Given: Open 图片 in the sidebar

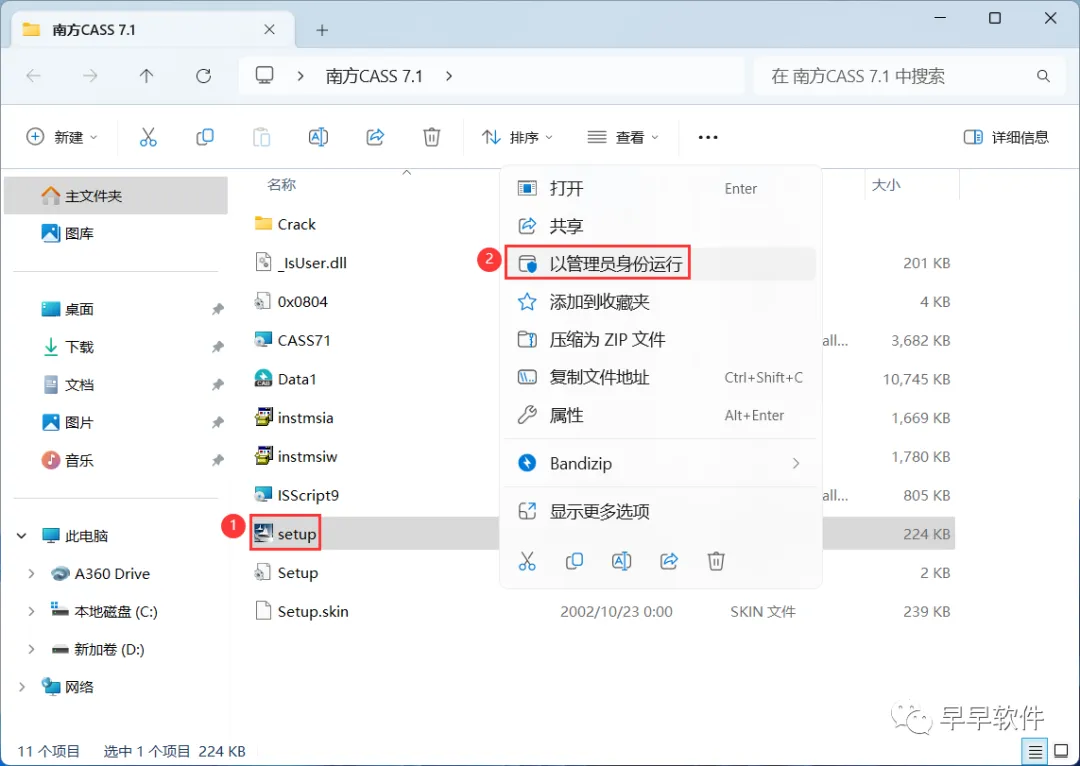Looking at the screenshot, I should point(116,422).
